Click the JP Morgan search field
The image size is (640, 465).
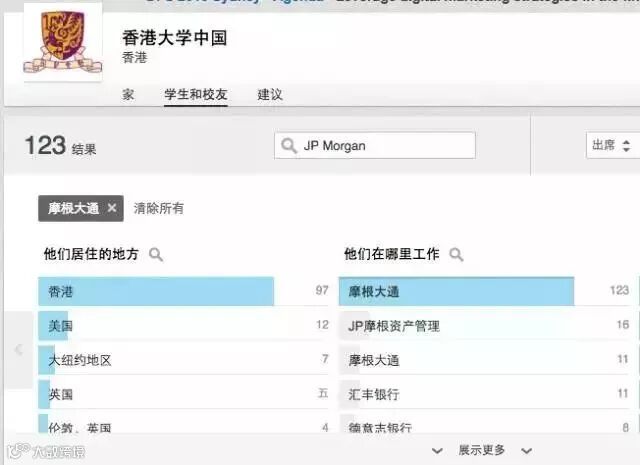[x=375, y=145]
